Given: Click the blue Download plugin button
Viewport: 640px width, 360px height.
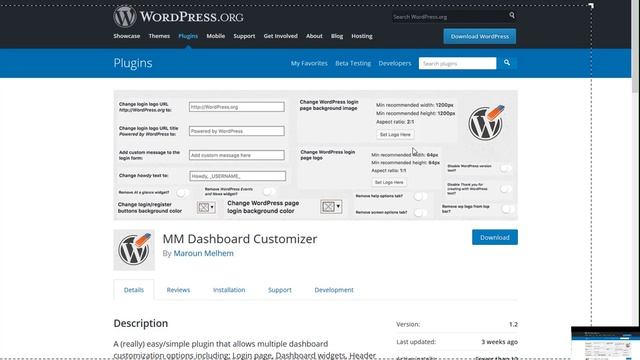Looking at the screenshot, I should (495, 237).
